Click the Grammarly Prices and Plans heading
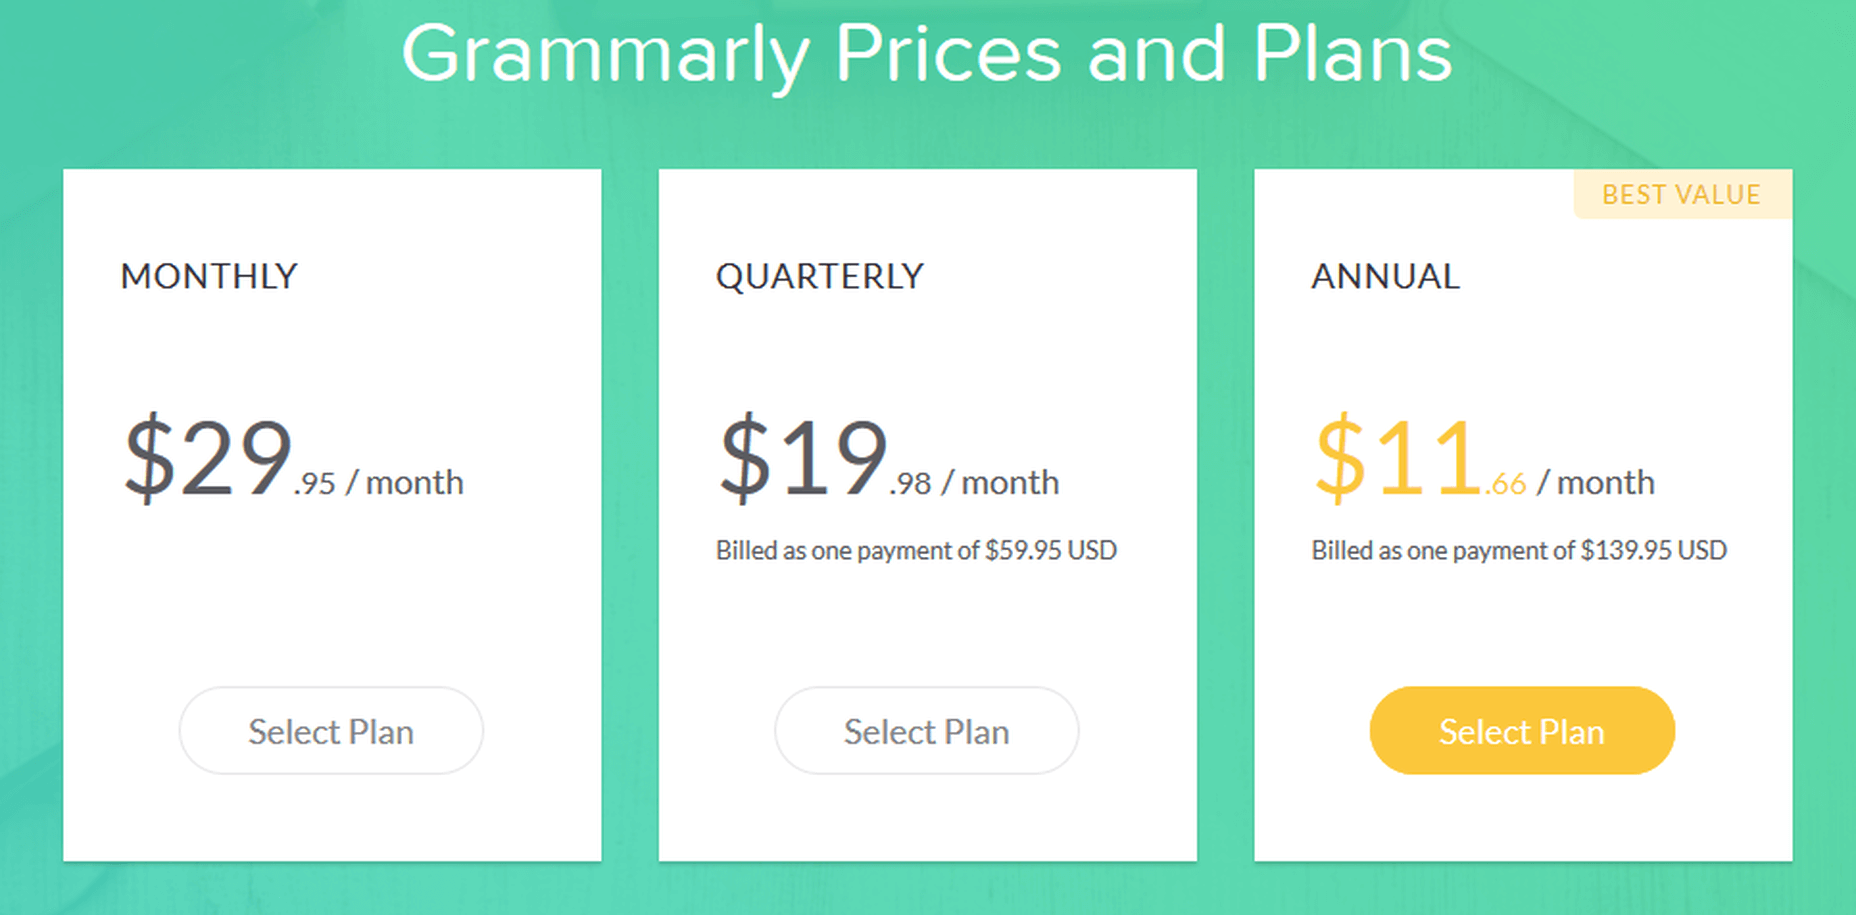The width and height of the screenshot is (1856, 915). click(x=926, y=53)
